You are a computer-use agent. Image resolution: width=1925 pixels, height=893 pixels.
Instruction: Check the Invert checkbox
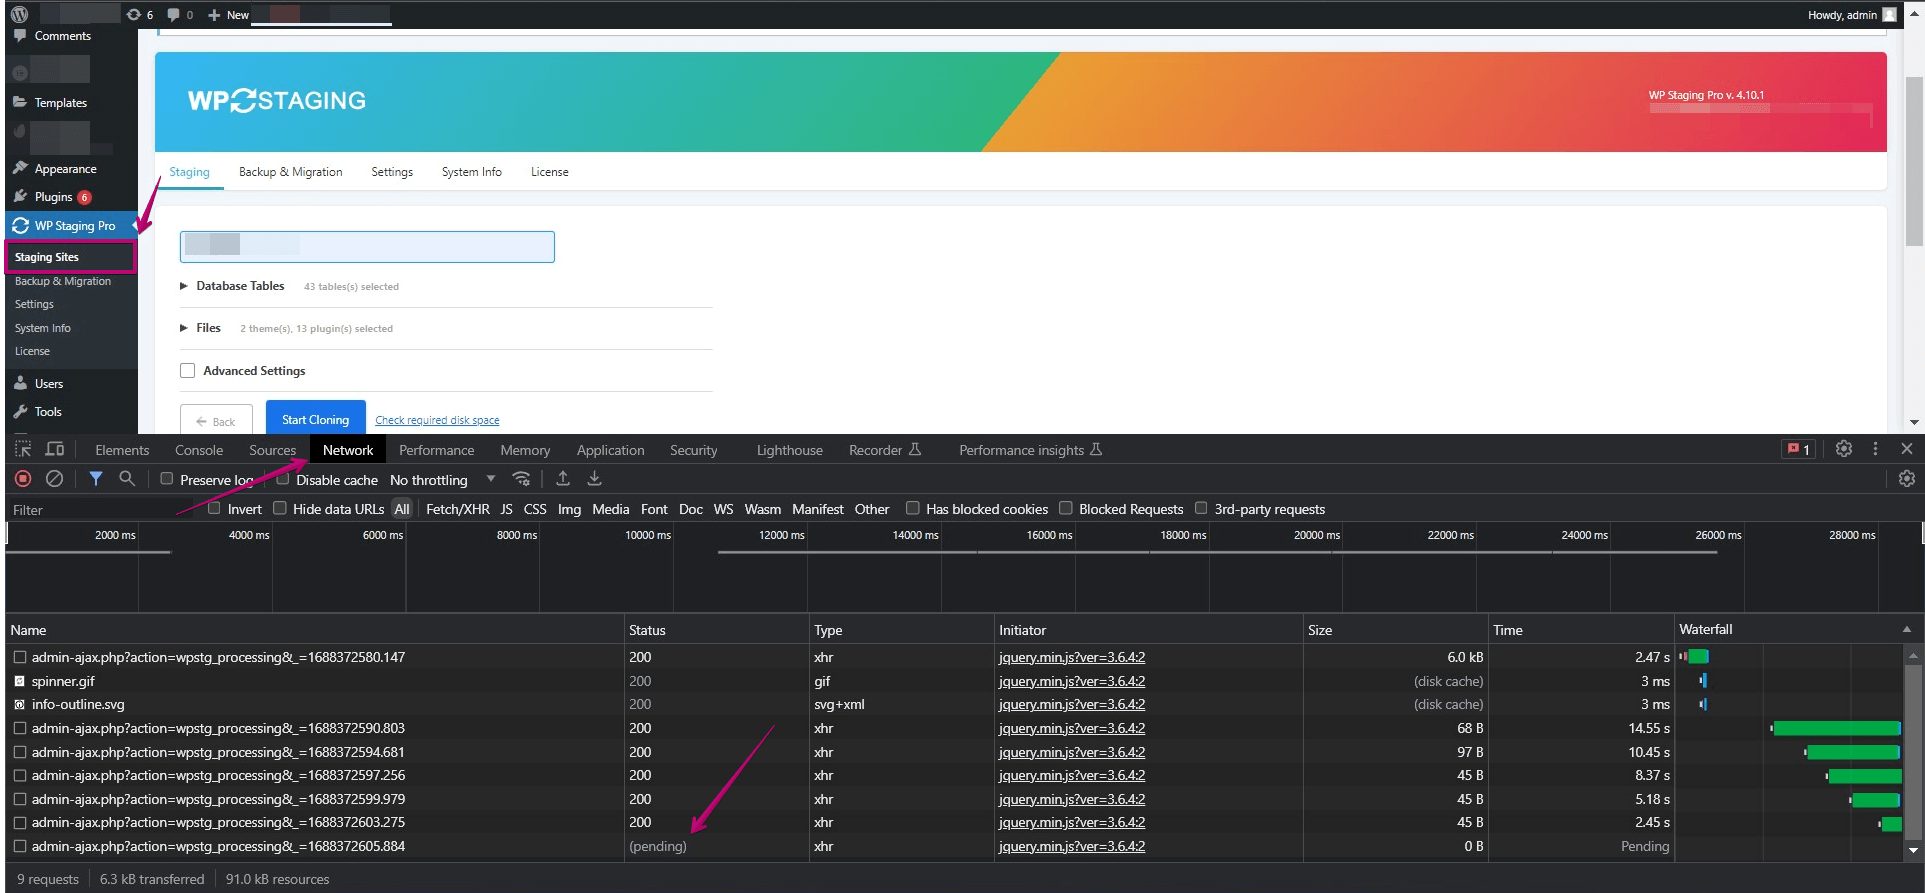pyautogui.click(x=214, y=508)
